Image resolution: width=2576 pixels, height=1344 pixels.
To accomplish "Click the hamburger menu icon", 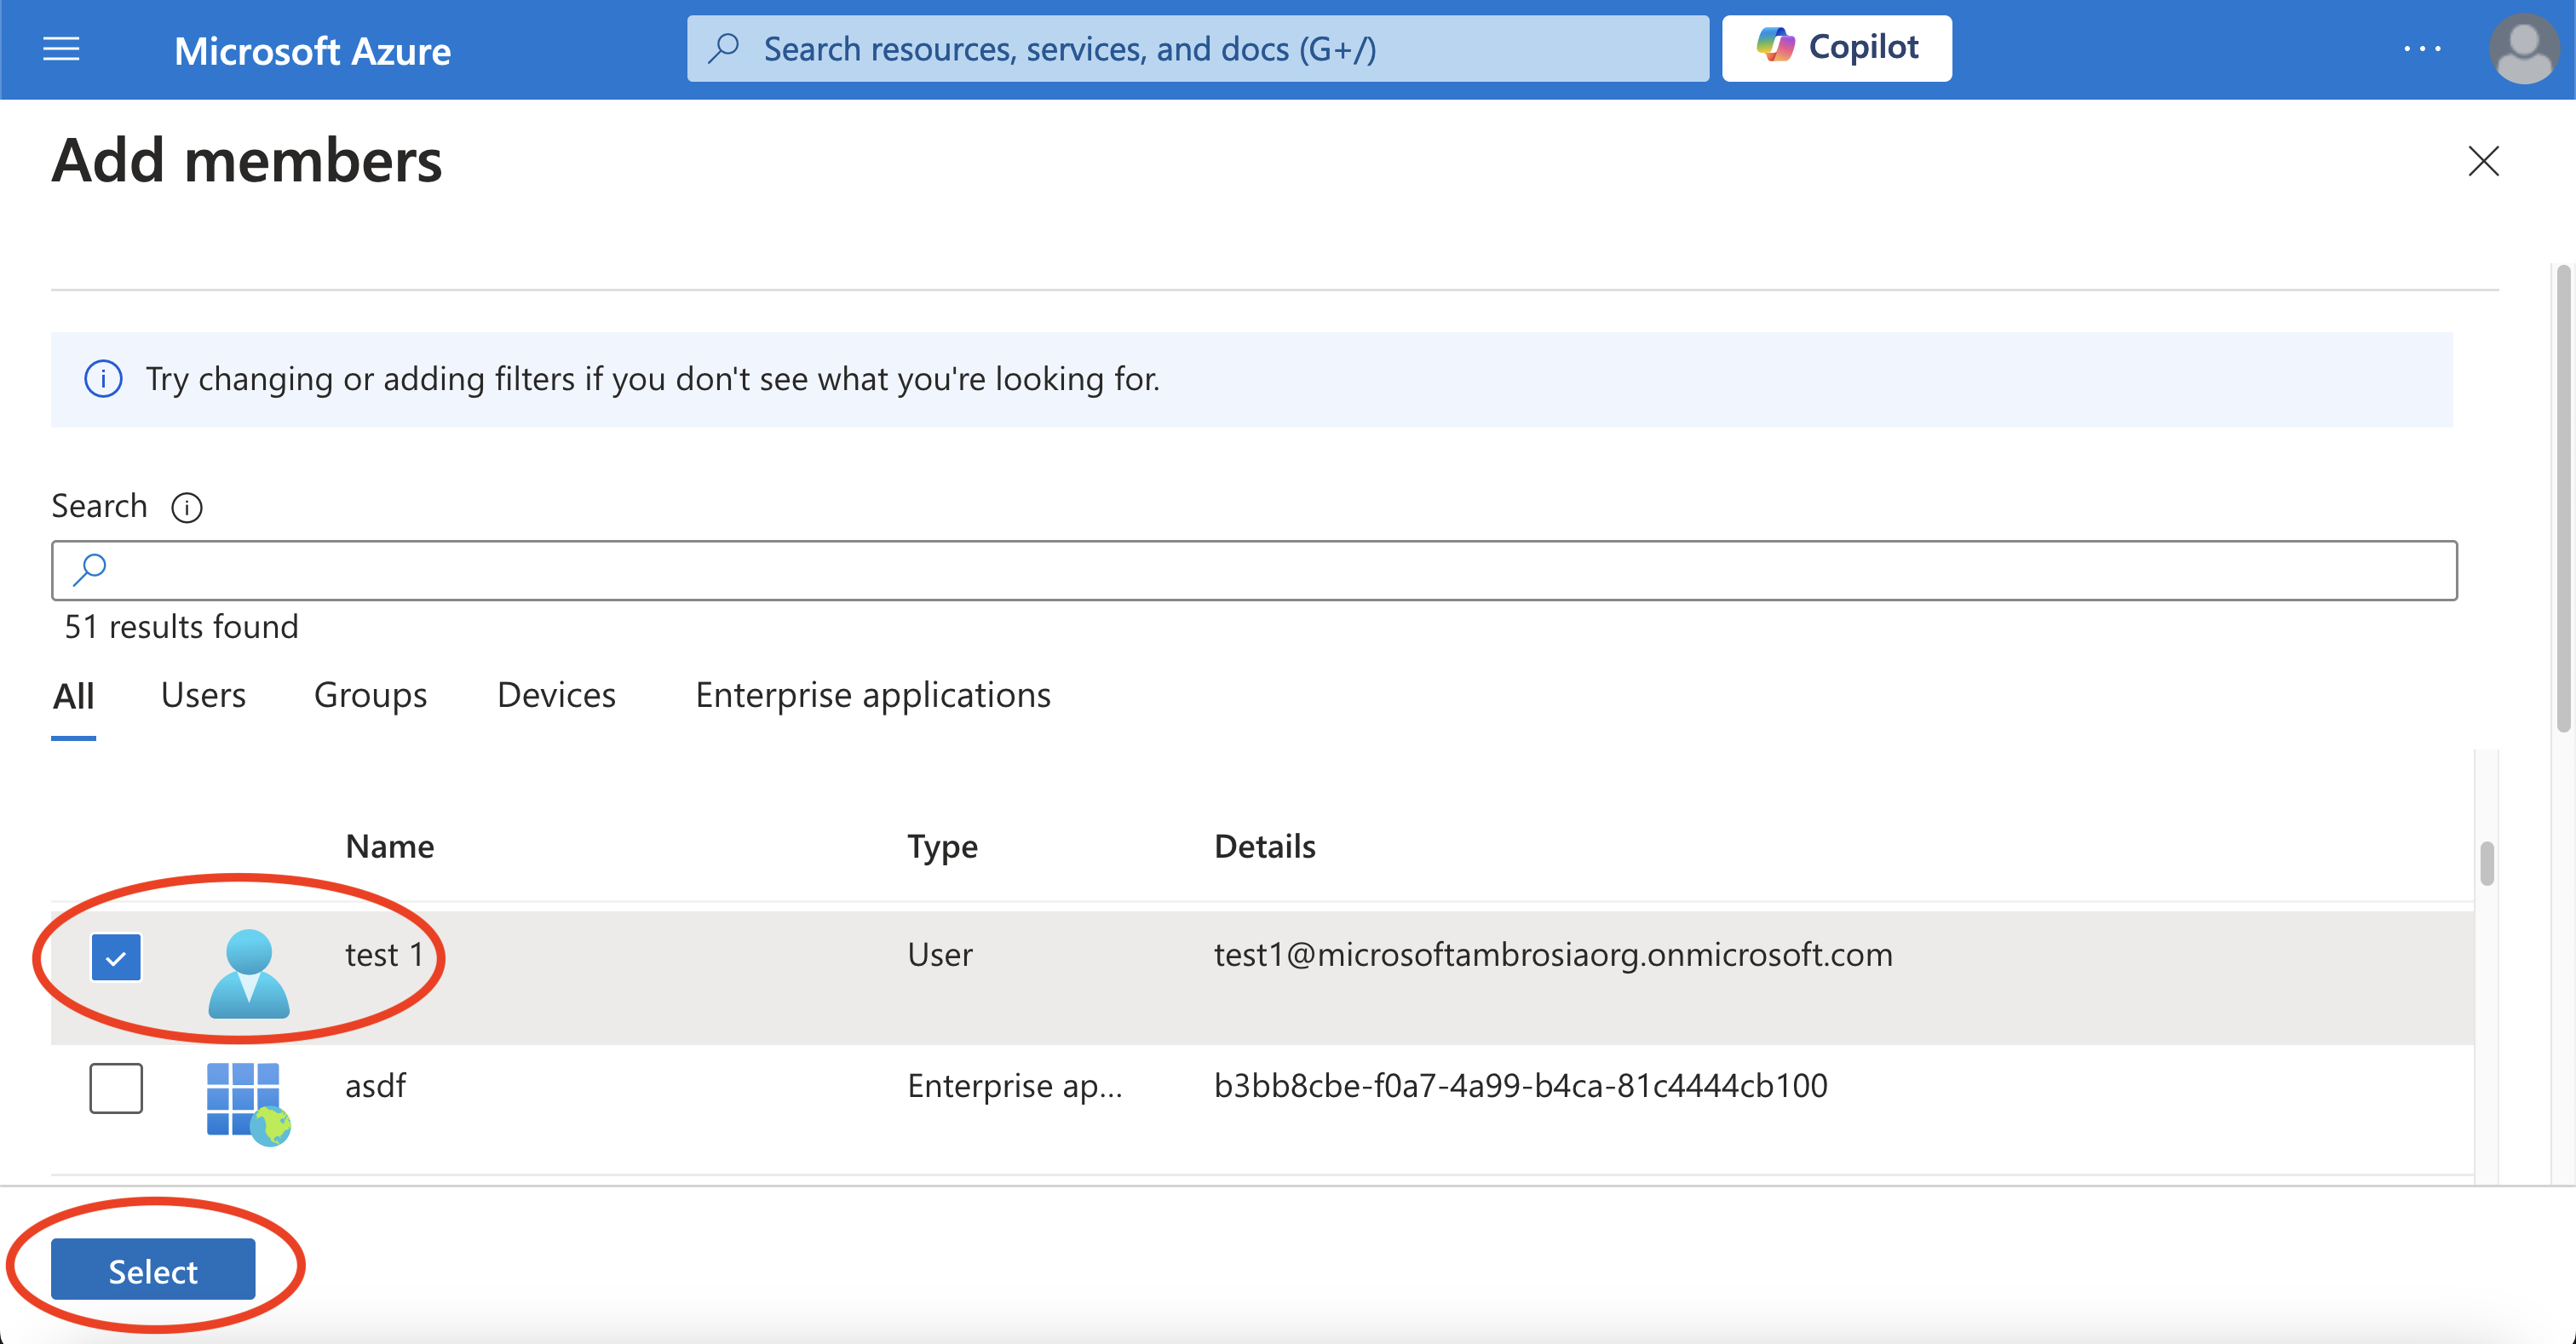I will coord(61,48).
